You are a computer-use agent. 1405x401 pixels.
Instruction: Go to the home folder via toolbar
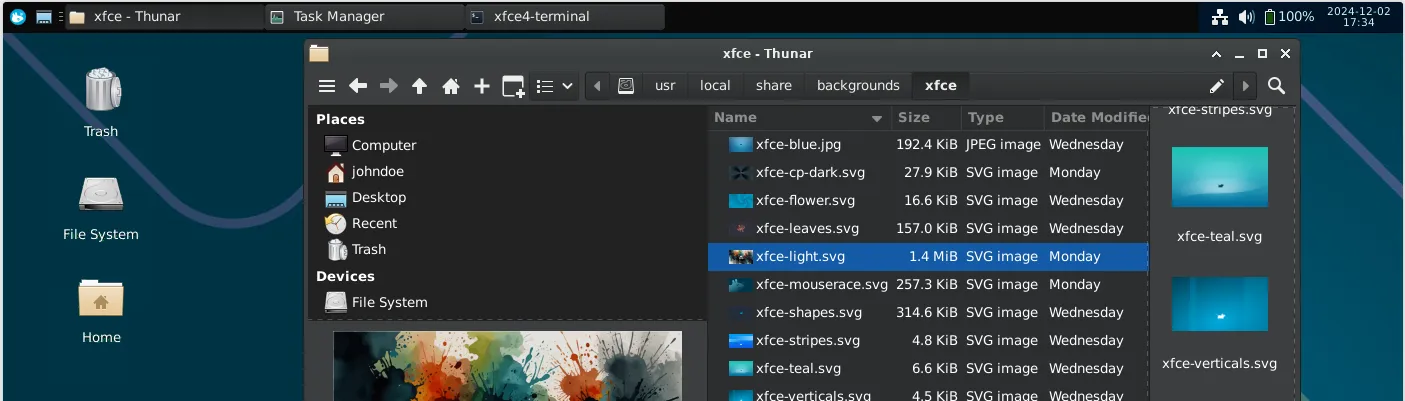451,86
